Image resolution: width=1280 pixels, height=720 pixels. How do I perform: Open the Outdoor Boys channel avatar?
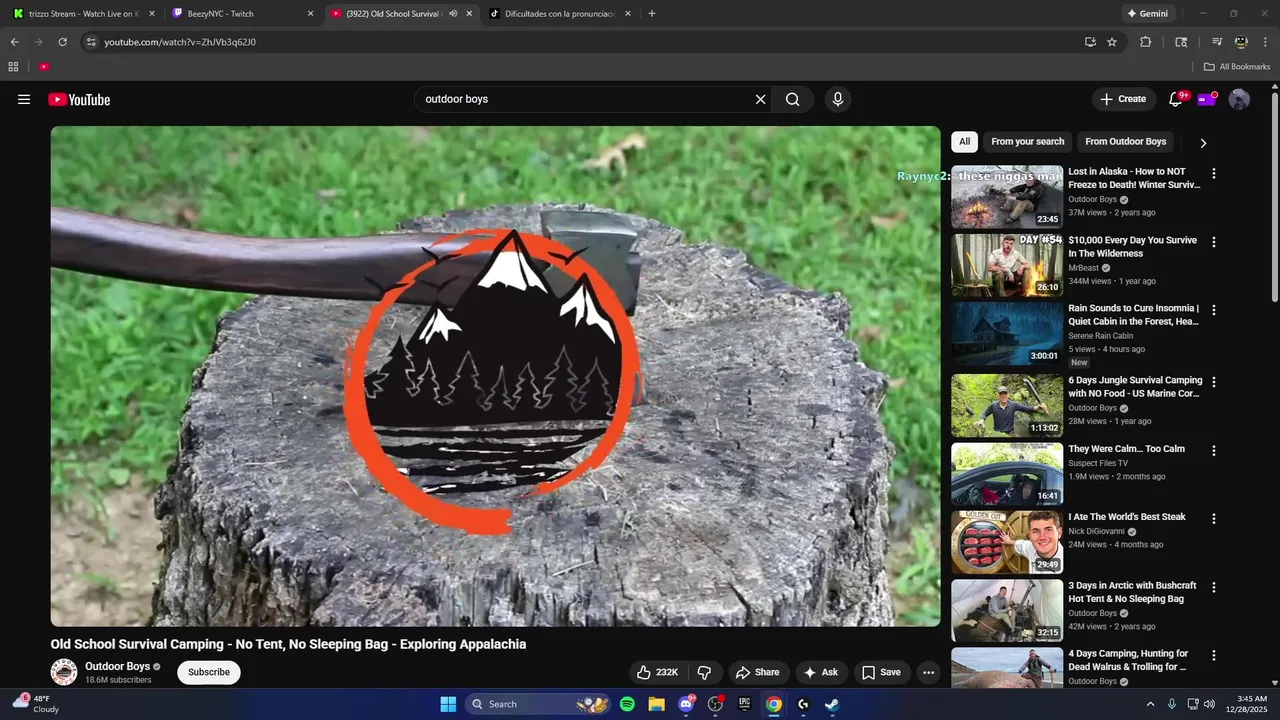pyautogui.click(x=64, y=672)
